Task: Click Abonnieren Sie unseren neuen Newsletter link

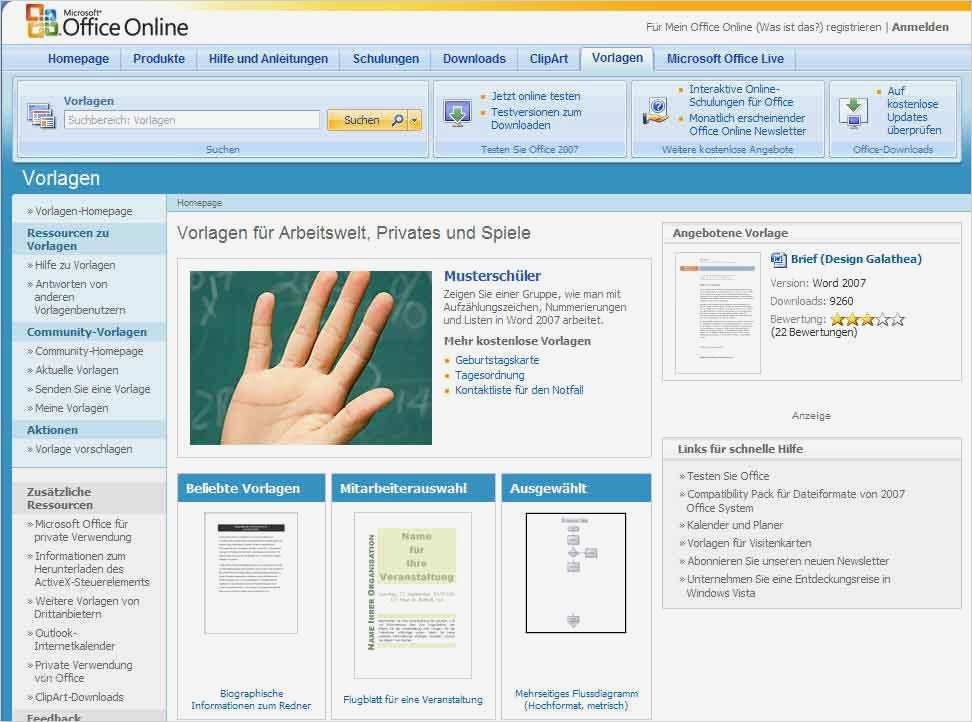Action: 788,561
